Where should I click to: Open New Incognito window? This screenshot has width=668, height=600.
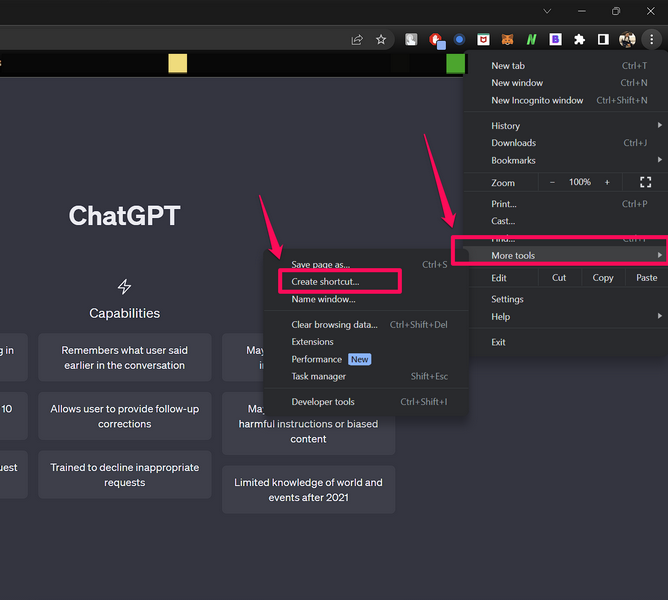pyautogui.click(x=537, y=101)
